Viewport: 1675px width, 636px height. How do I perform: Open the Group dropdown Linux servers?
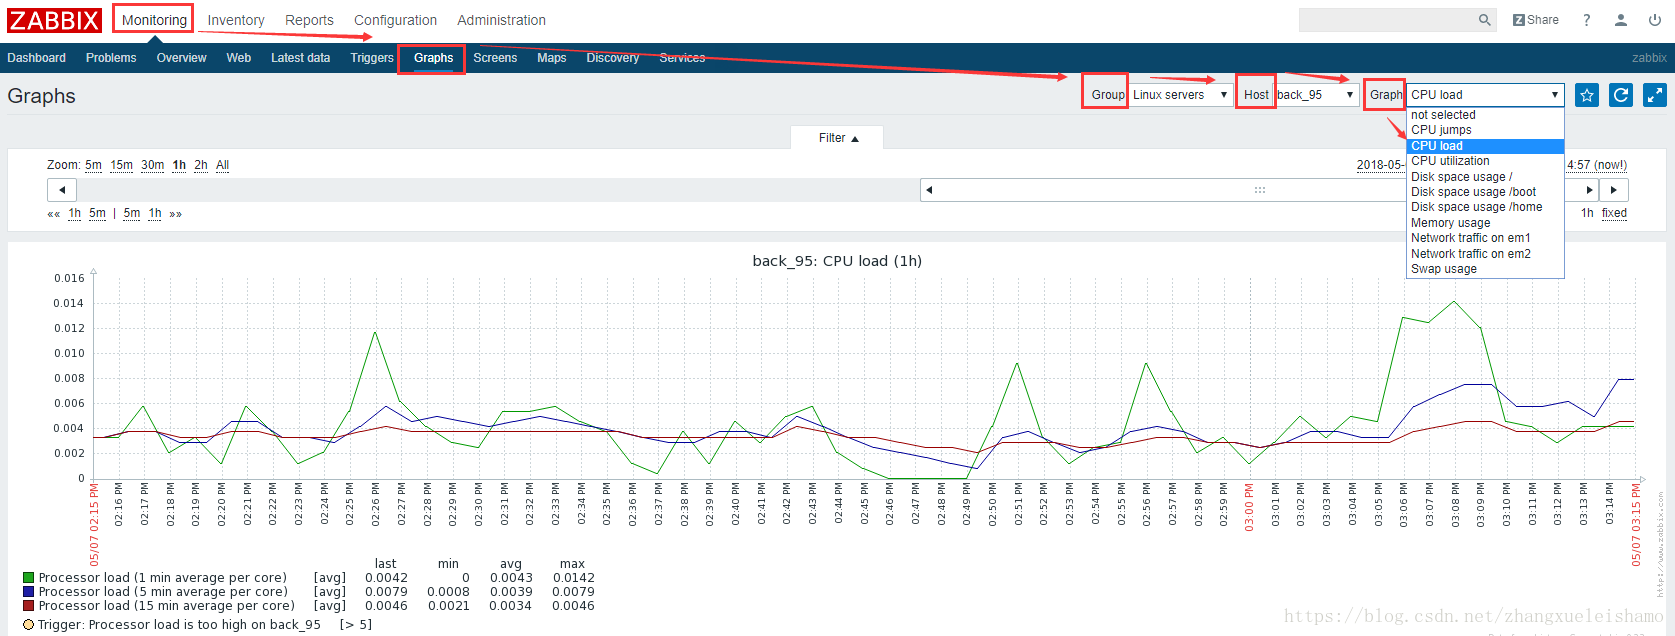(x=1180, y=95)
